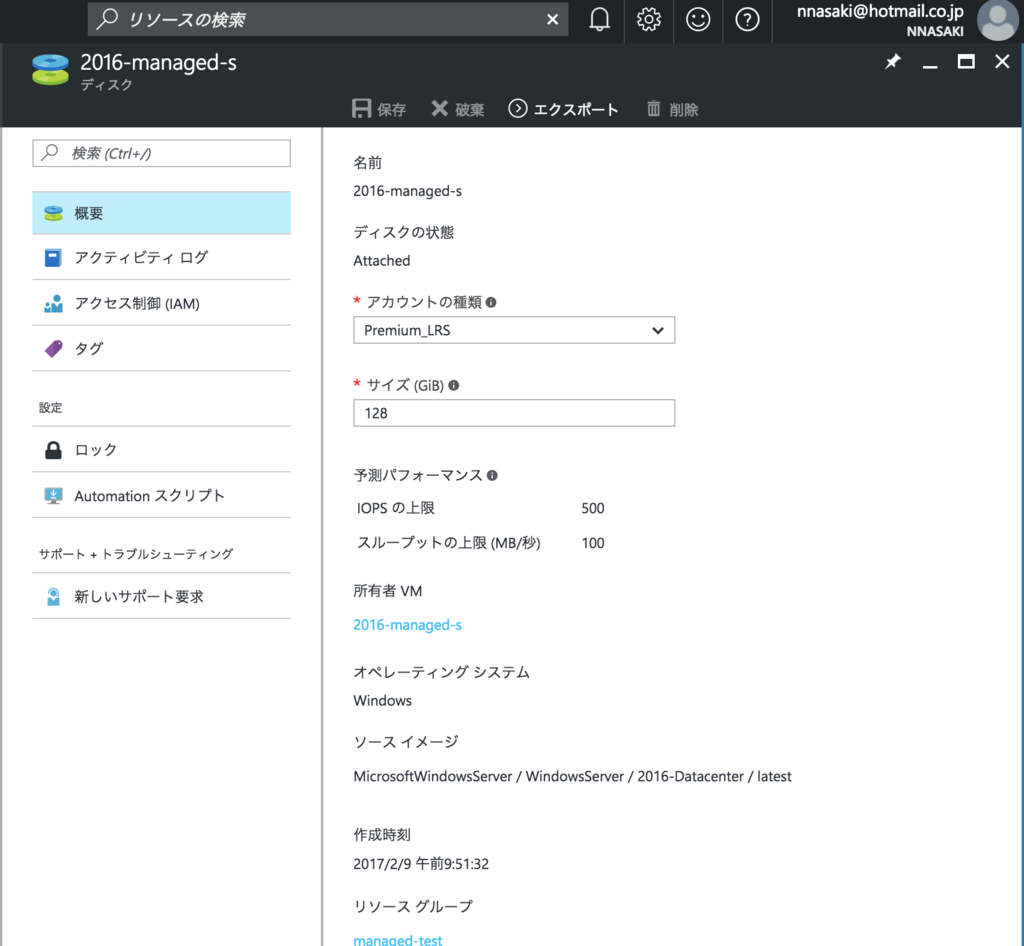
Task: Click the feedback smiley icon
Action: (698, 20)
